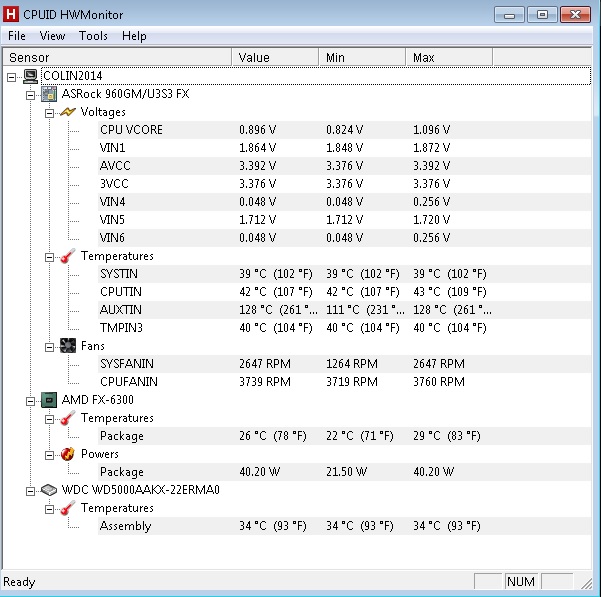
Task: Collapse the motherboard Temperatures group
Action: [x=49, y=257]
